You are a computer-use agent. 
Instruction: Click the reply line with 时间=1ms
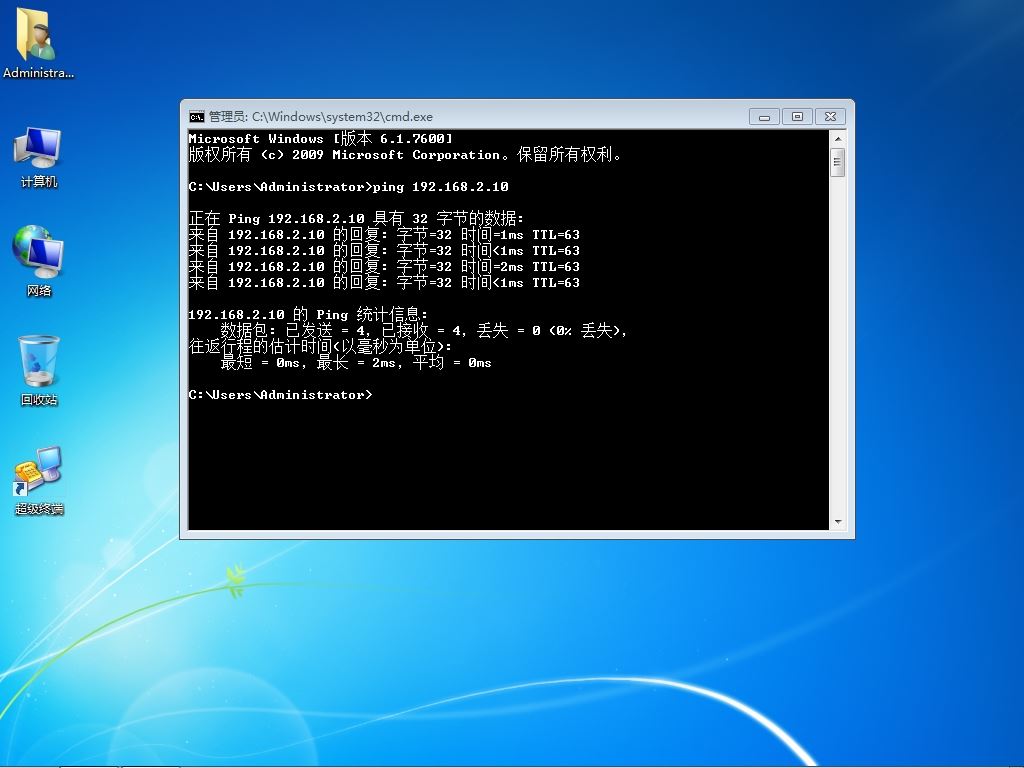(x=384, y=234)
